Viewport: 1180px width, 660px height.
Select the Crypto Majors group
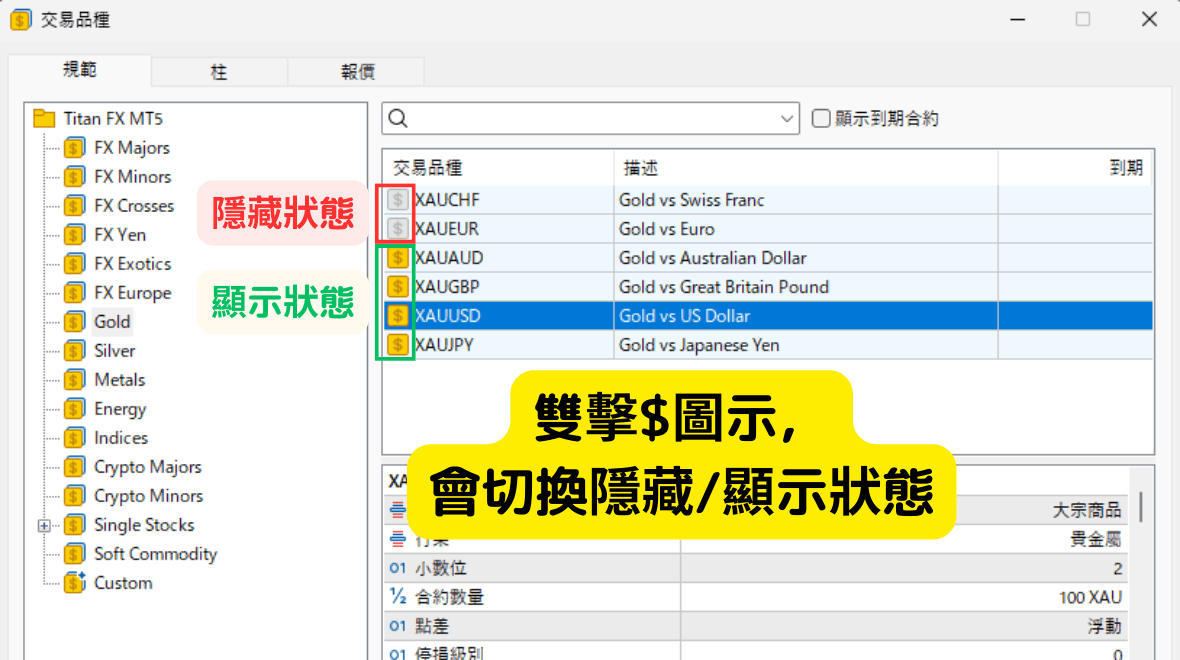147,467
